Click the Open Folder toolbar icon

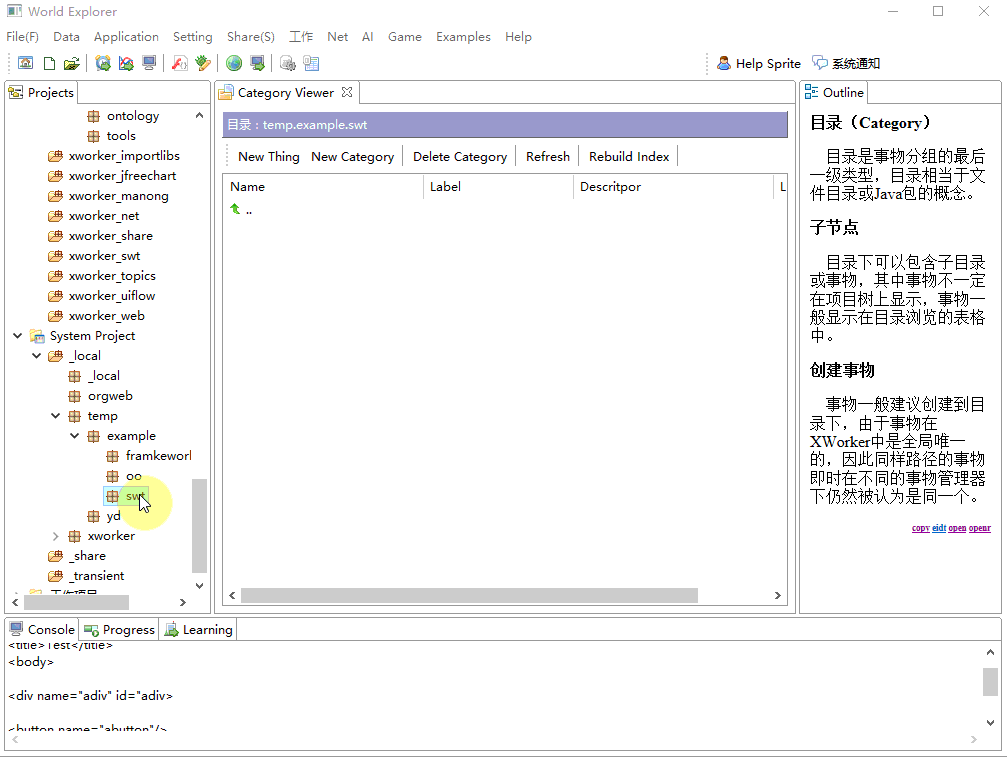point(70,62)
